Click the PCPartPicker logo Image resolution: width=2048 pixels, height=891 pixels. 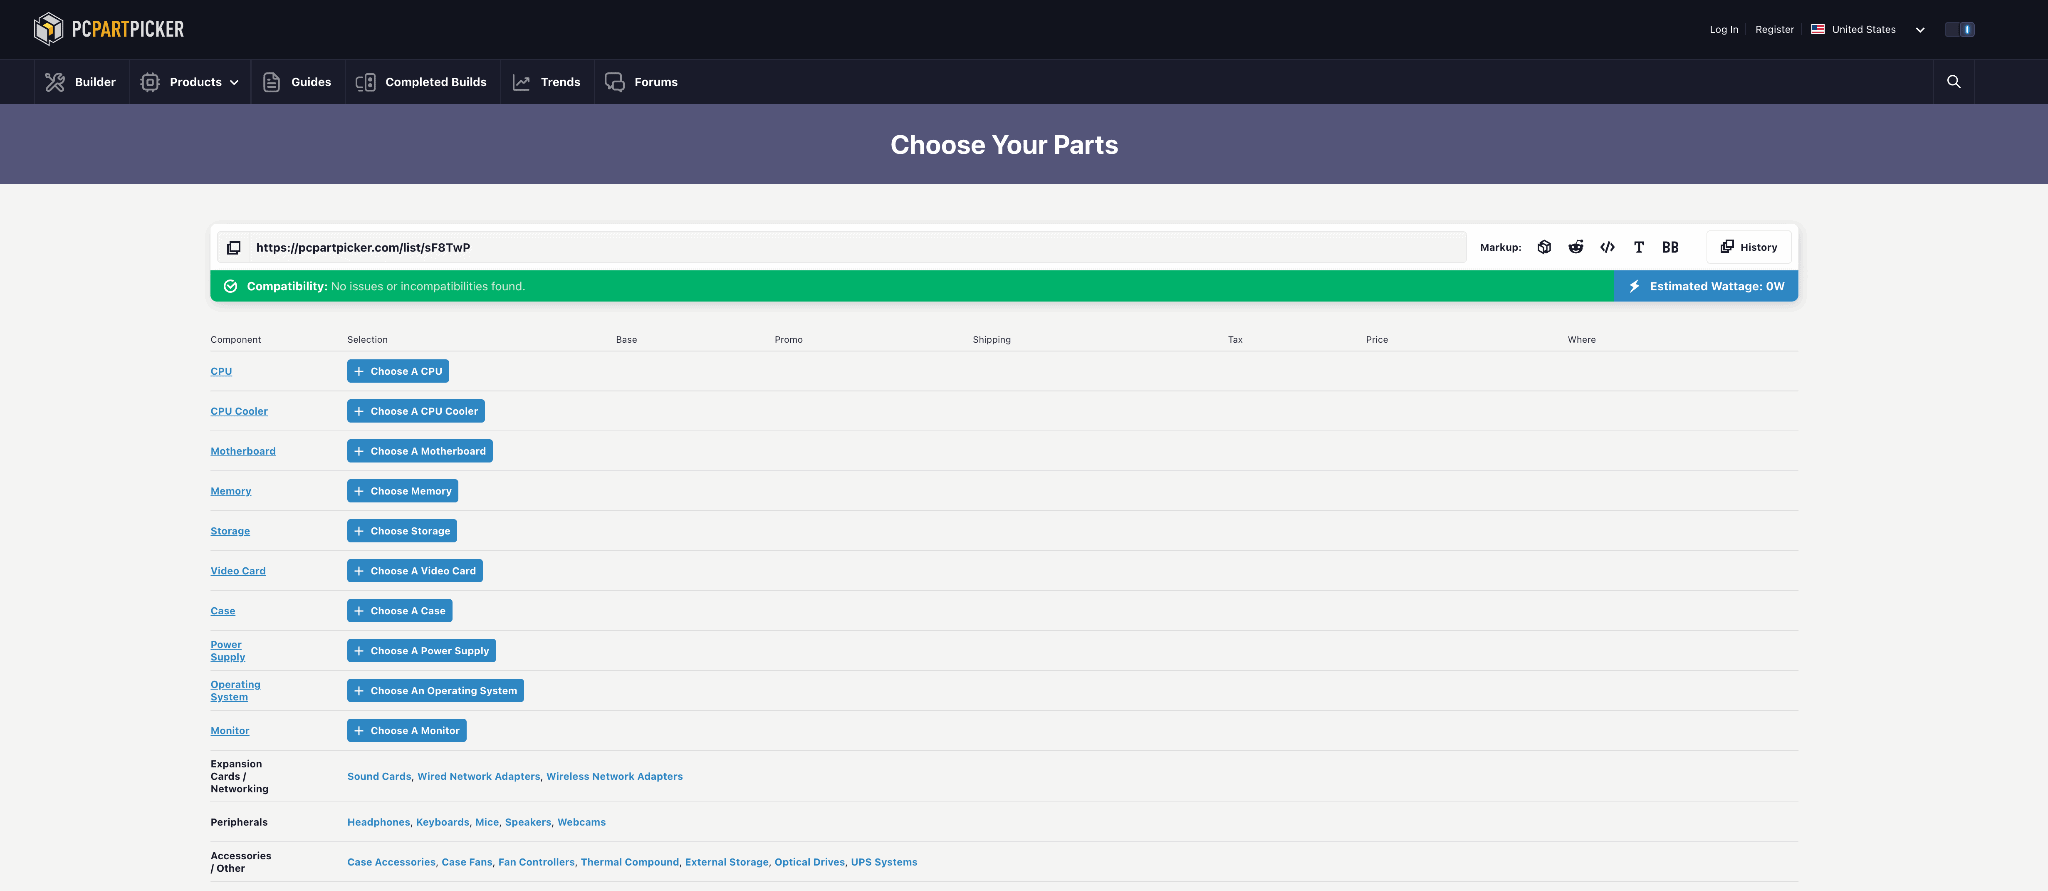tap(109, 29)
